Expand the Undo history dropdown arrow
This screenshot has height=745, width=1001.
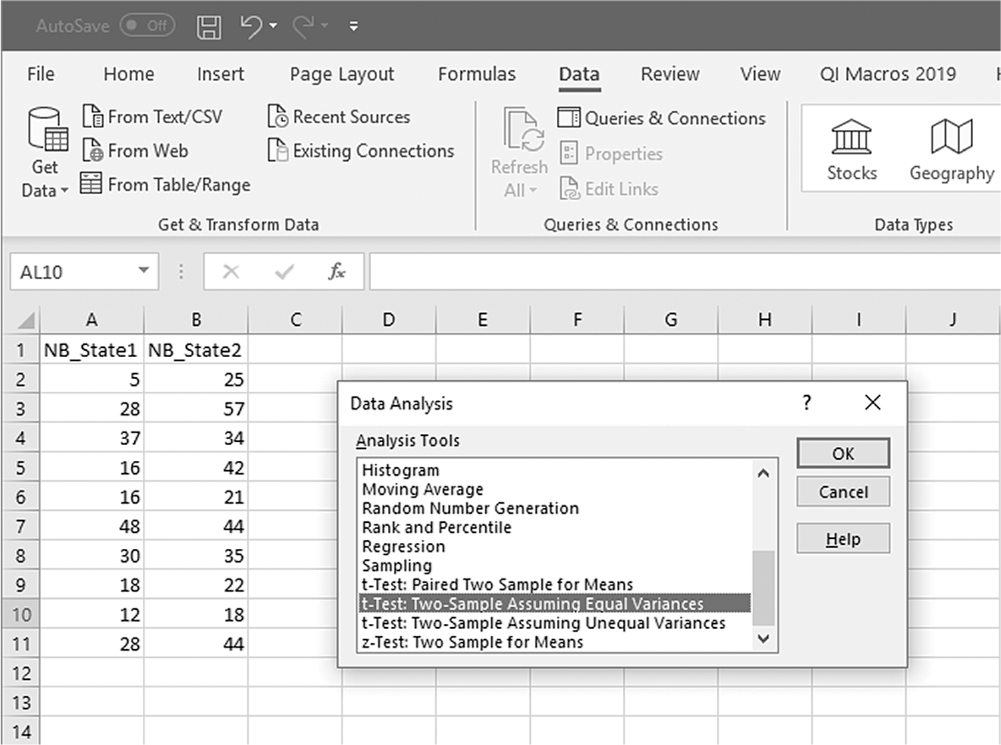click(273, 26)
